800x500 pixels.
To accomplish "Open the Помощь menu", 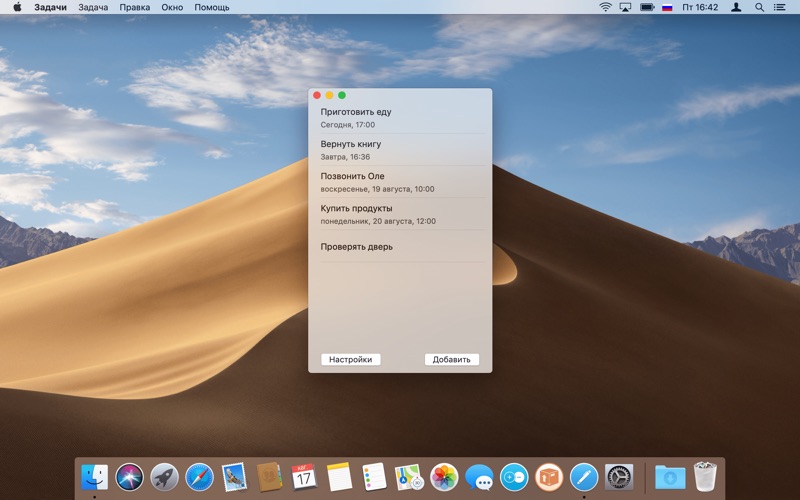I will (x=212, y=7).
